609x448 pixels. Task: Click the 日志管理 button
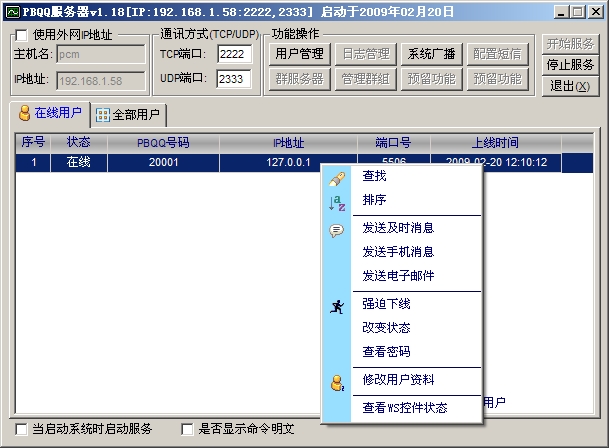coord(365,54)
